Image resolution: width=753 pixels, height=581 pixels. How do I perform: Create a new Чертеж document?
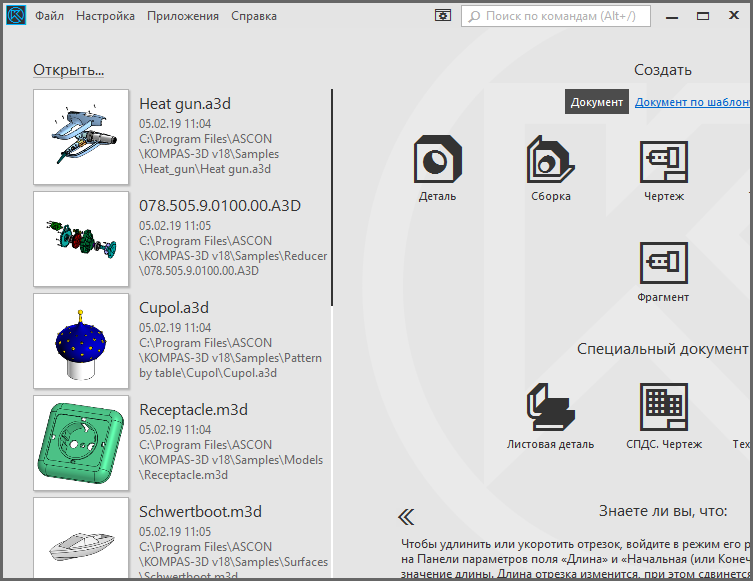coord(664,170)
